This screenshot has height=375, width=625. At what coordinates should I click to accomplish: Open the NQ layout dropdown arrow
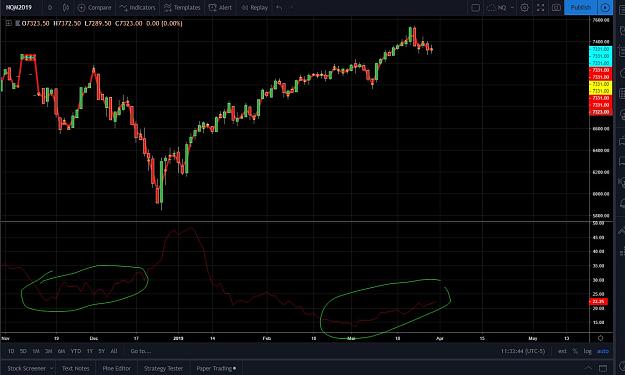point(512,8)
